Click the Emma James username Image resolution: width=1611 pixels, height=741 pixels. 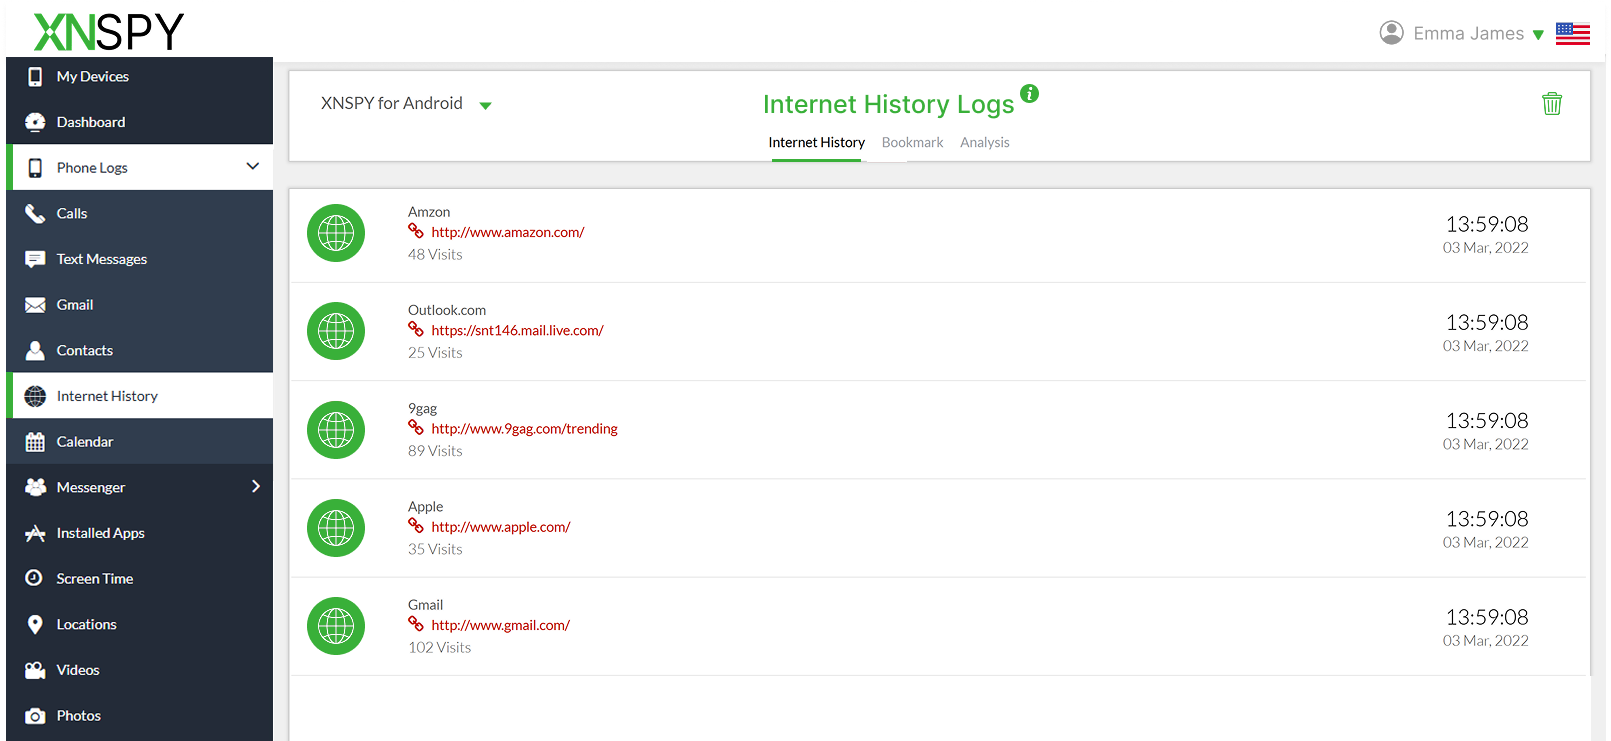(x=1468, y=33)
